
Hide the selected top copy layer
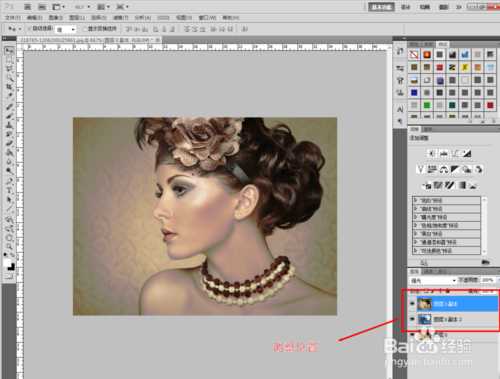tap(412, 304)
